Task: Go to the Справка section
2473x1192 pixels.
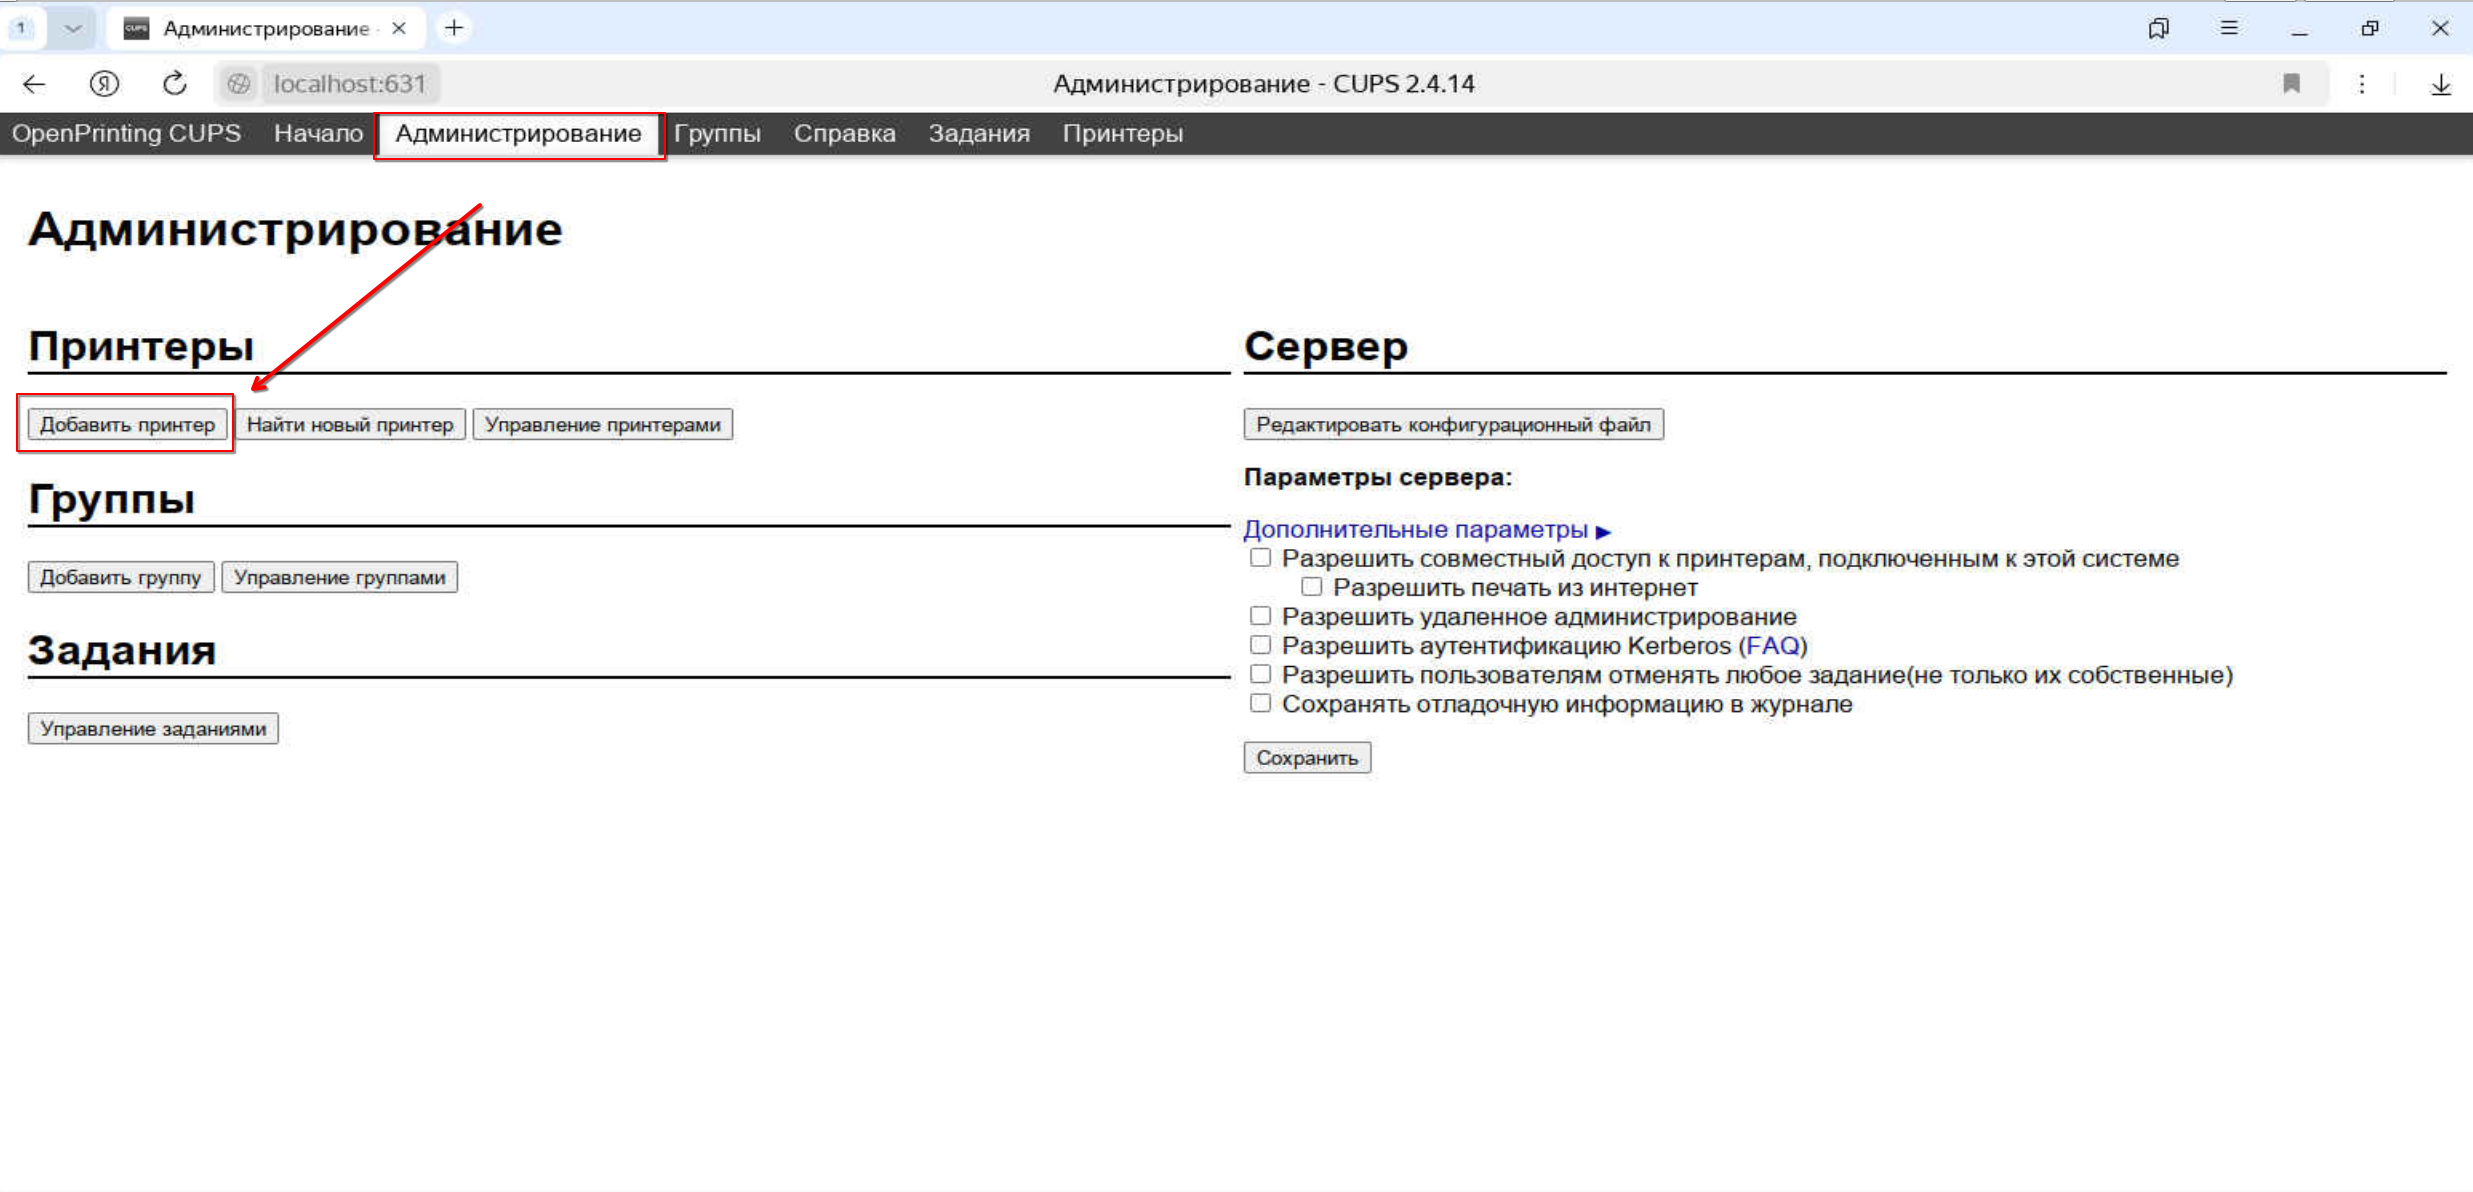Action: [843, 133]
